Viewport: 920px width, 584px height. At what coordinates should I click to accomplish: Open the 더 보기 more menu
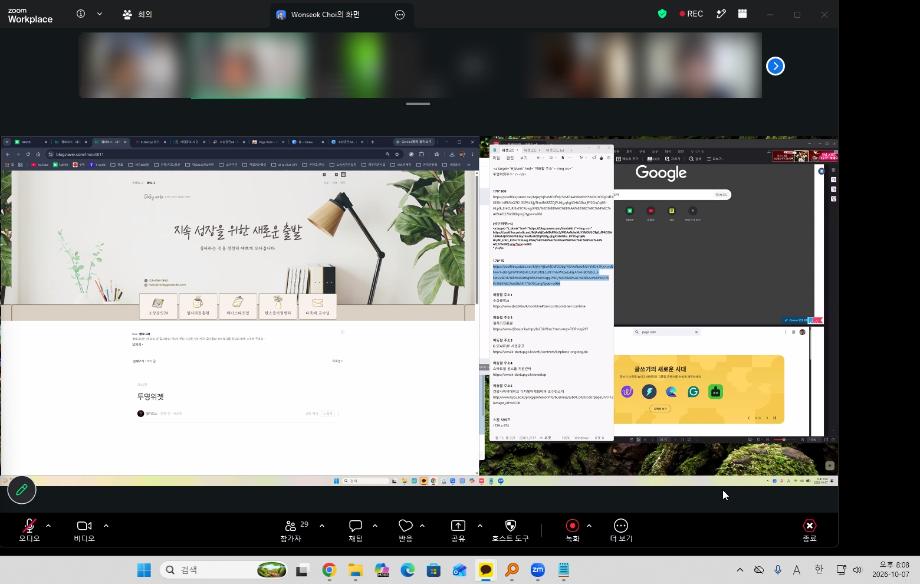(621, 530)
